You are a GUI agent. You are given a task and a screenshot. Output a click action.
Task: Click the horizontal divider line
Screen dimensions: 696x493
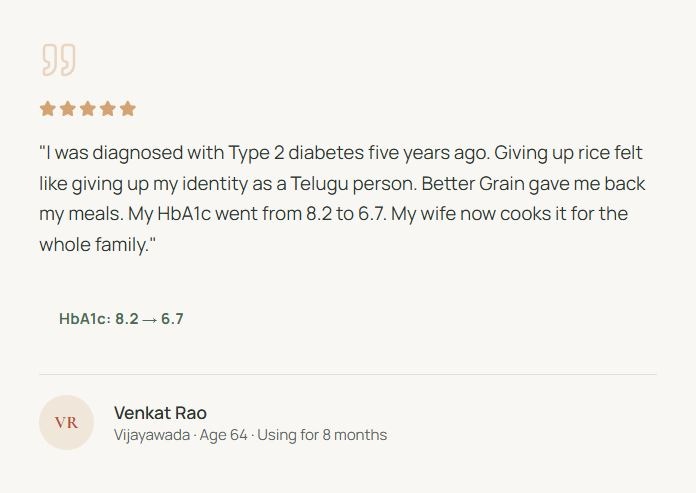click(347, 374)
